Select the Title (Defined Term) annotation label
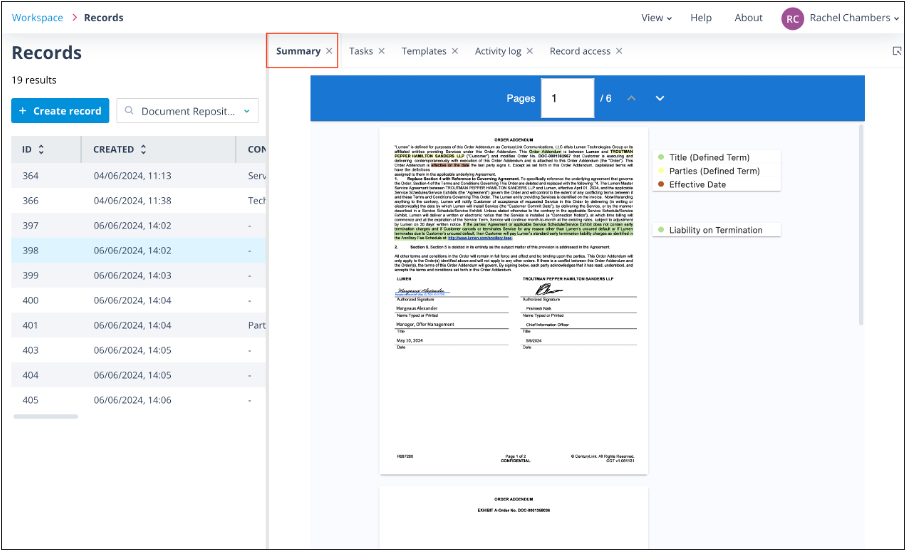 pos(709,157)
